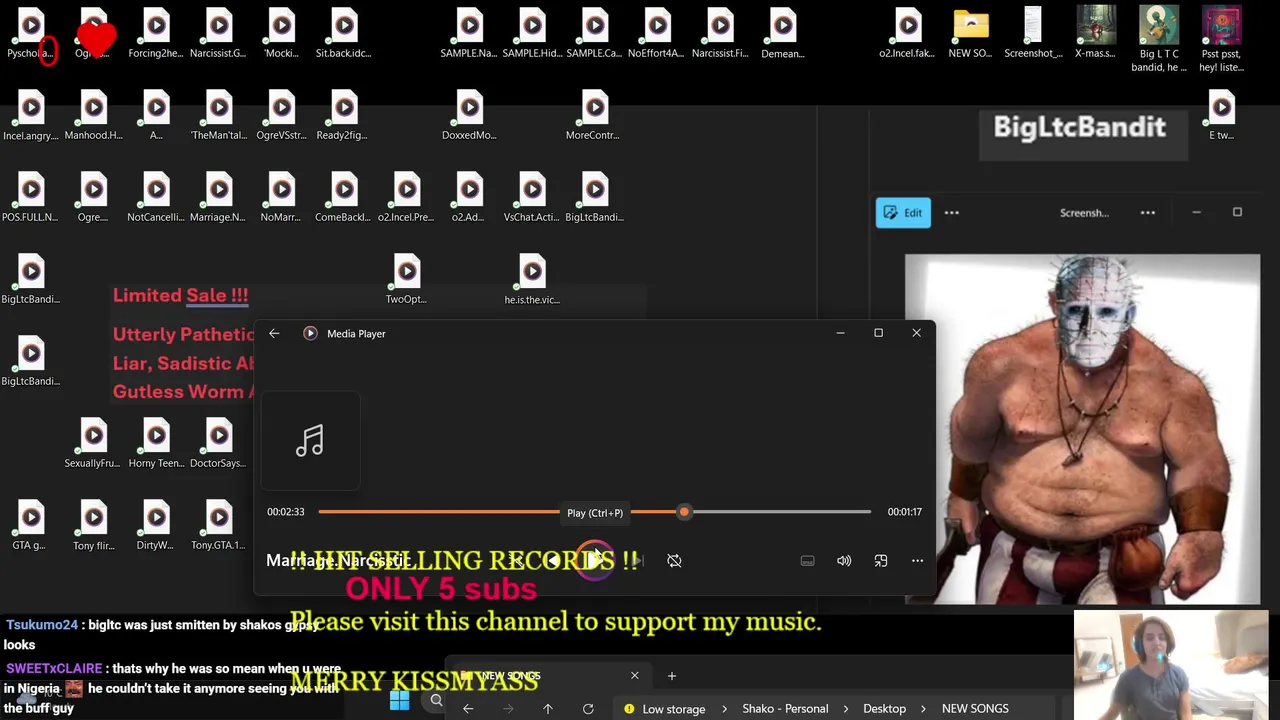The image size is (1280, 720).
Task: Click the masked ogre picture in Photos
Action: click(1082, 429)
